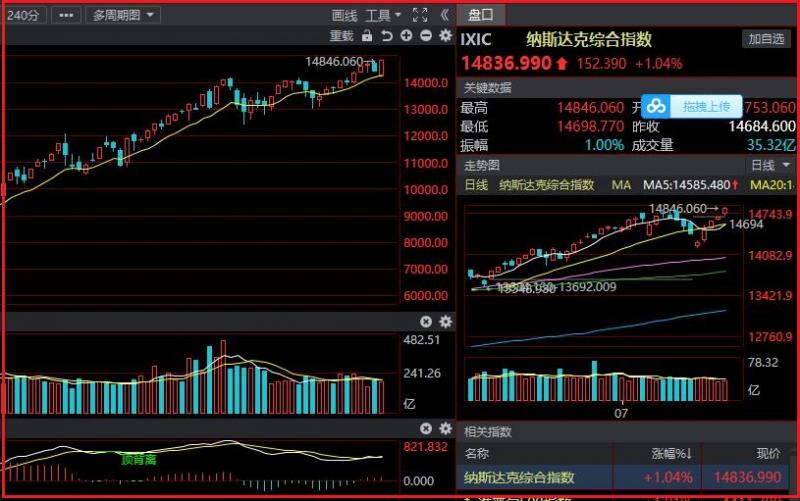Click the 最低 14698.770 value
Screen dimensions: 800x501
tap(590, 126)
